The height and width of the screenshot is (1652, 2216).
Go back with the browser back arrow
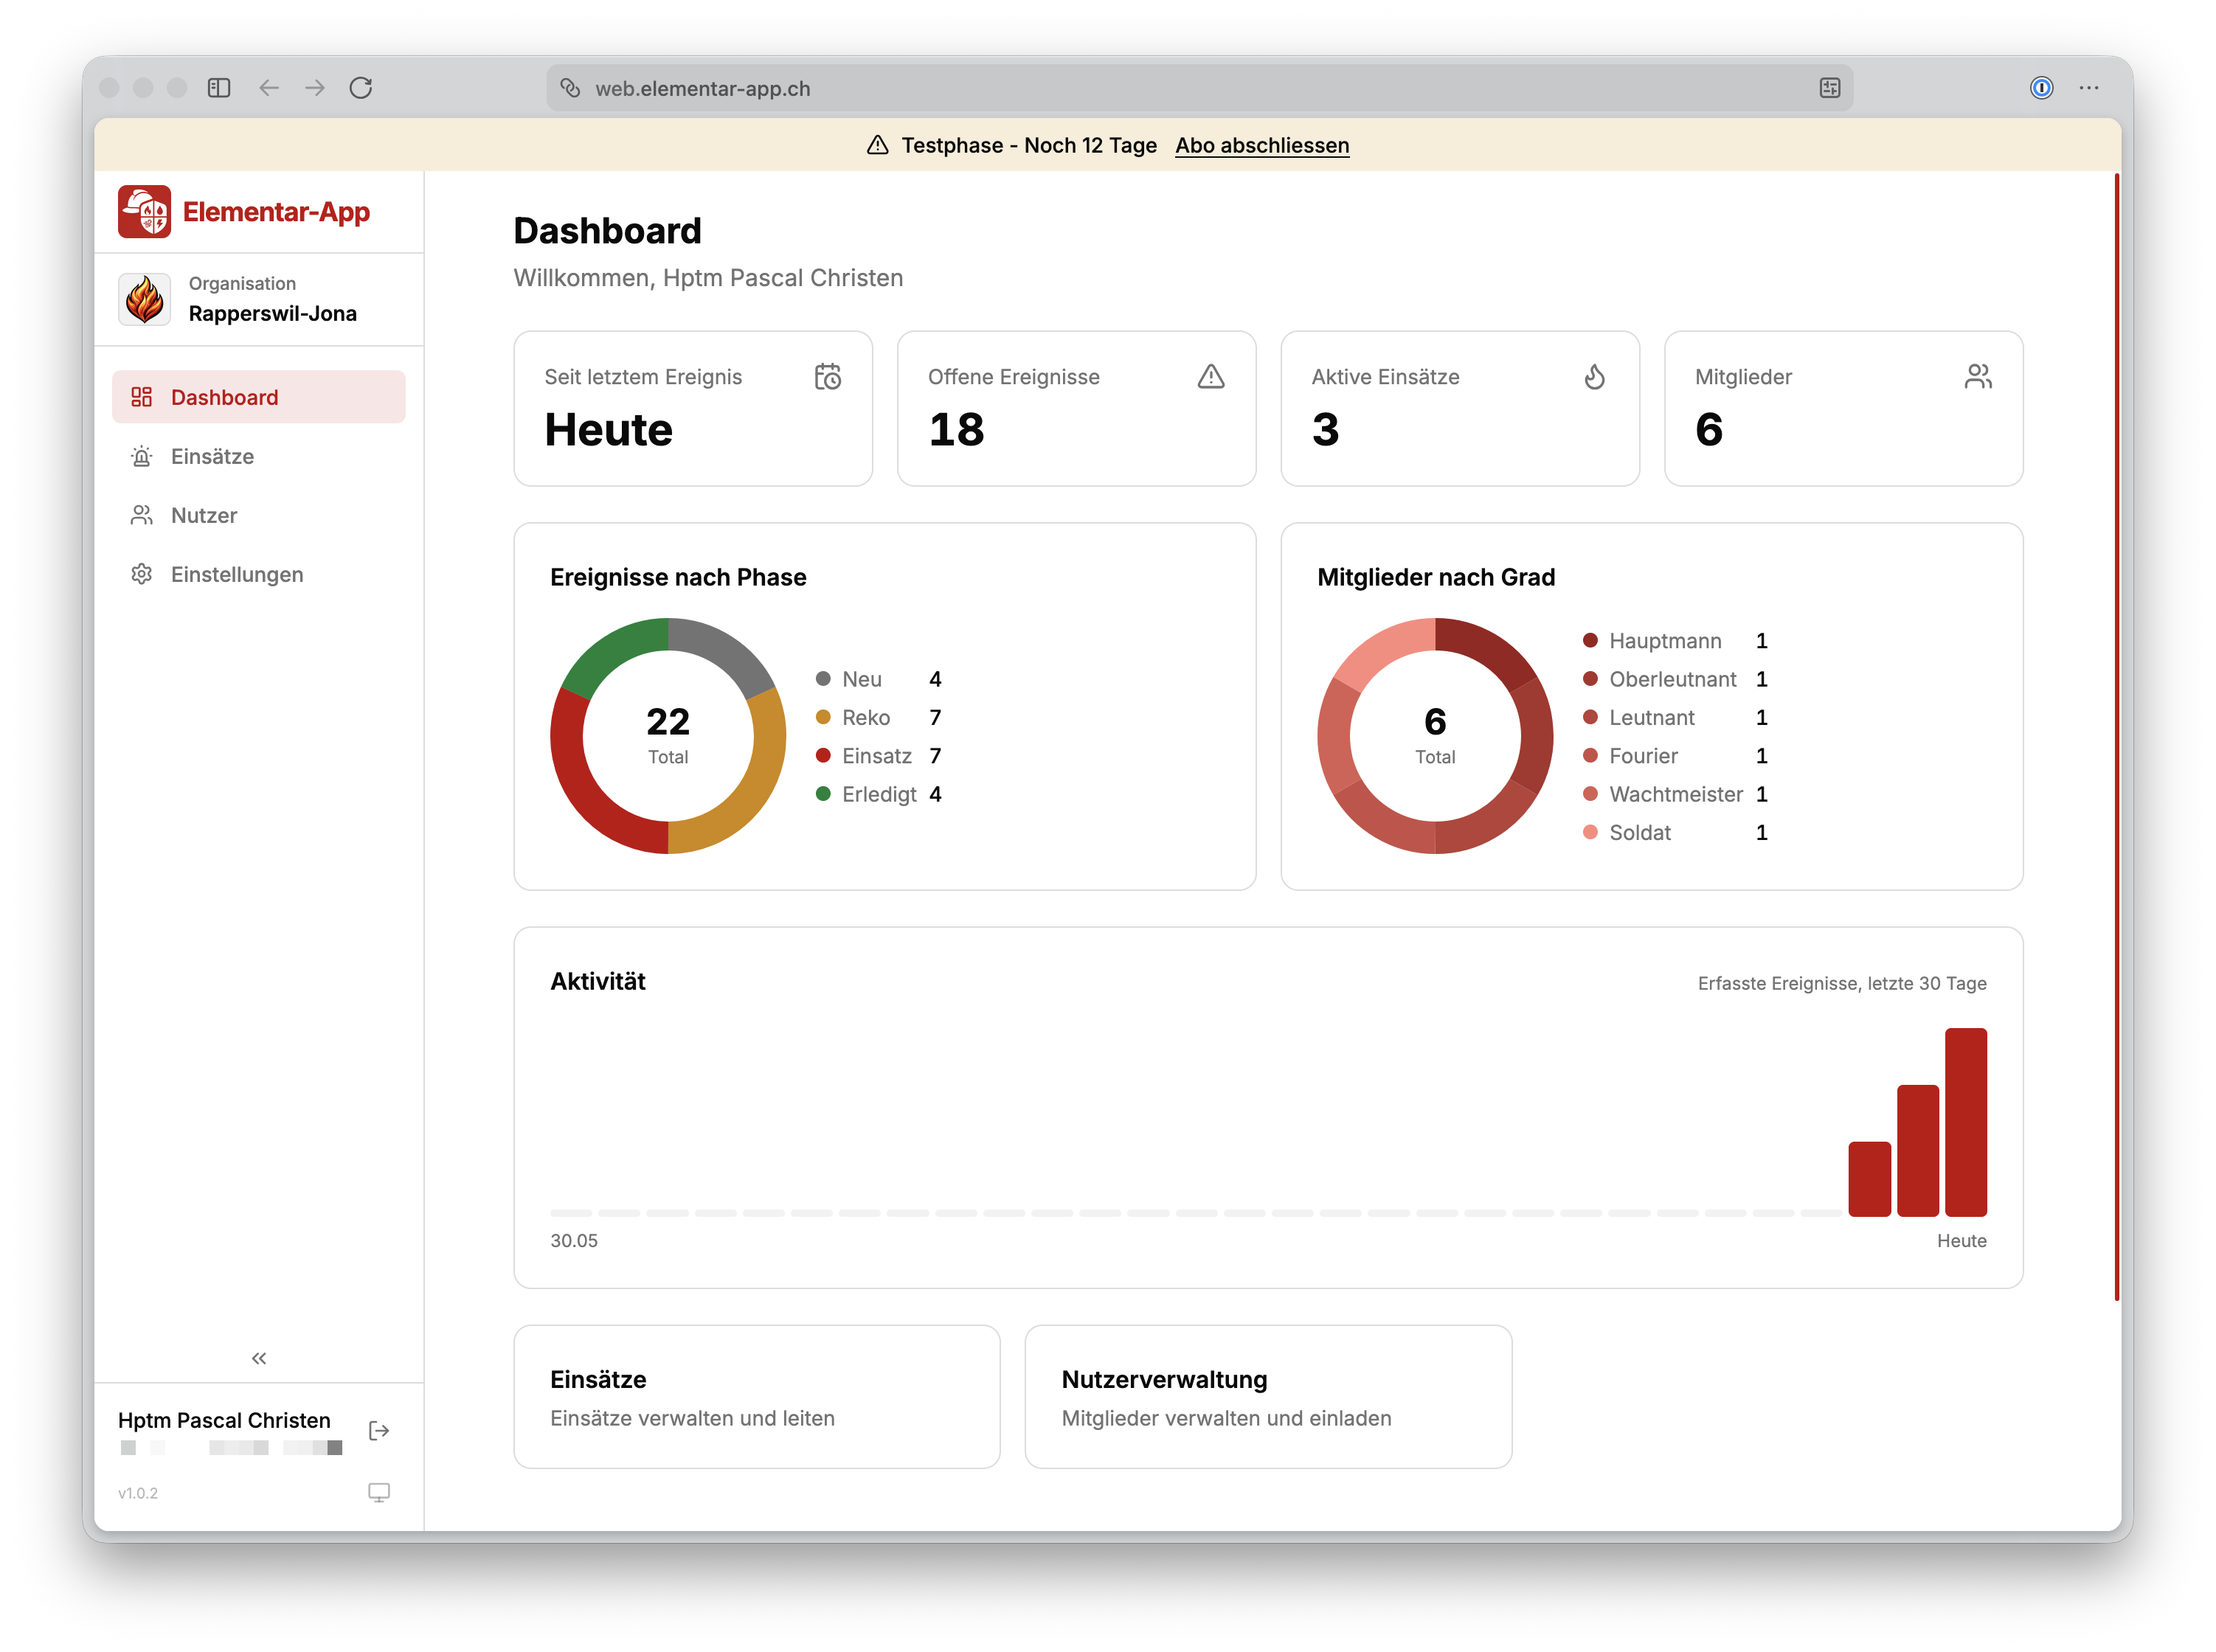pyautogui.click(x=269, y=88)
